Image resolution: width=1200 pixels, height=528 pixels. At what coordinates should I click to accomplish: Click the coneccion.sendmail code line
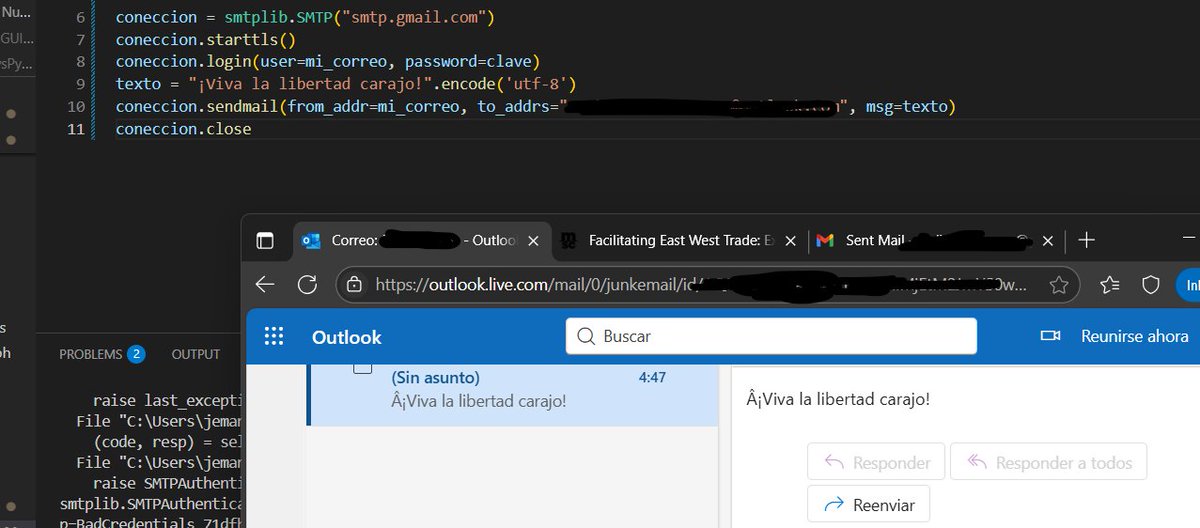pos(535,106)
